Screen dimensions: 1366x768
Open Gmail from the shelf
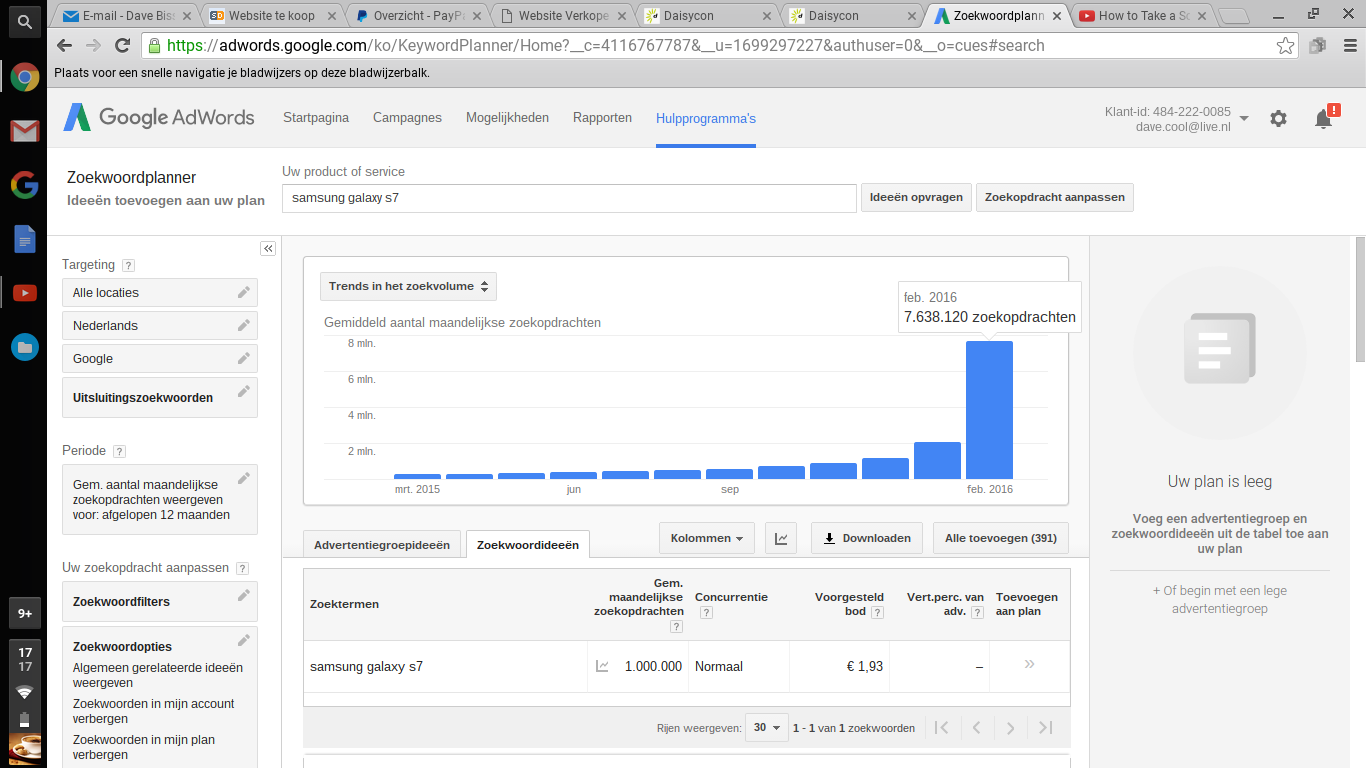click(24, 131)
